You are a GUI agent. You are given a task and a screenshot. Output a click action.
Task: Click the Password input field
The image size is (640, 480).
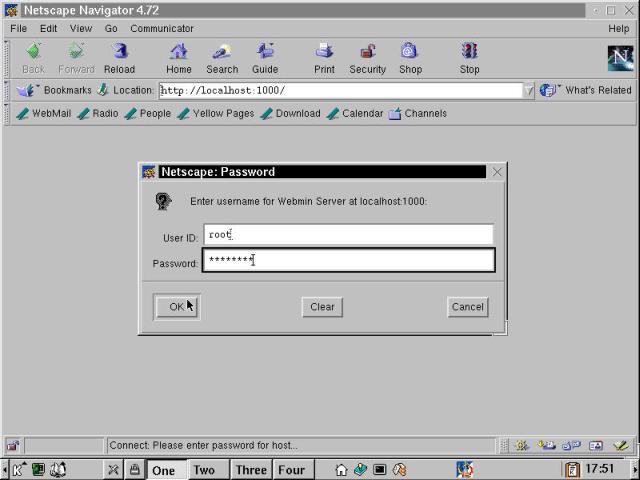coord(349,260)
